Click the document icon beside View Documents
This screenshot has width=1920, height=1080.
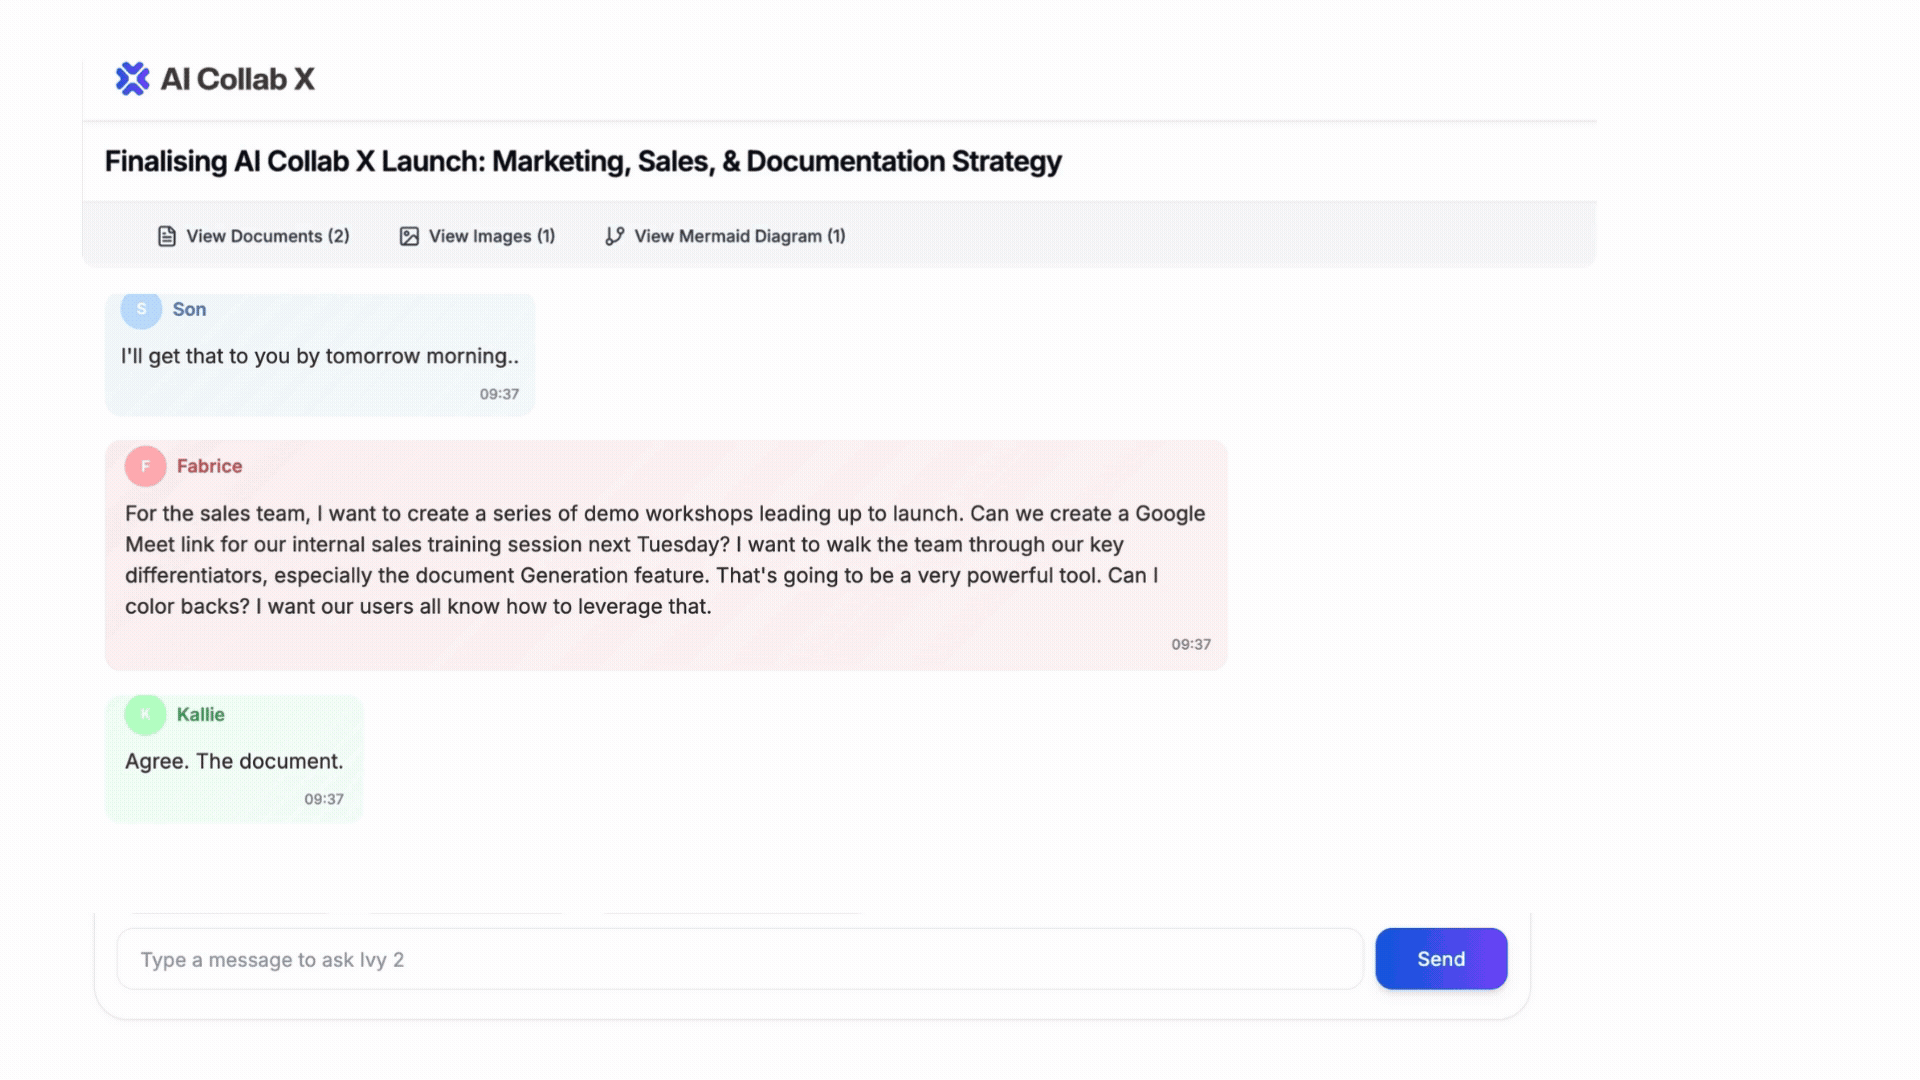167,236
